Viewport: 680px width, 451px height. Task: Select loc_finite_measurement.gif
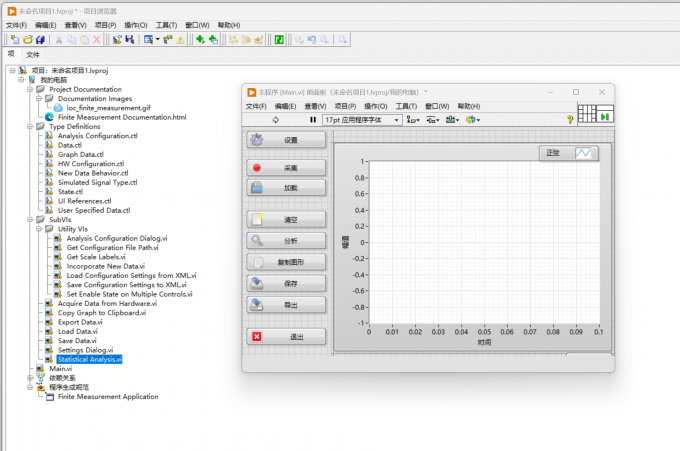[x=108, y=108]
